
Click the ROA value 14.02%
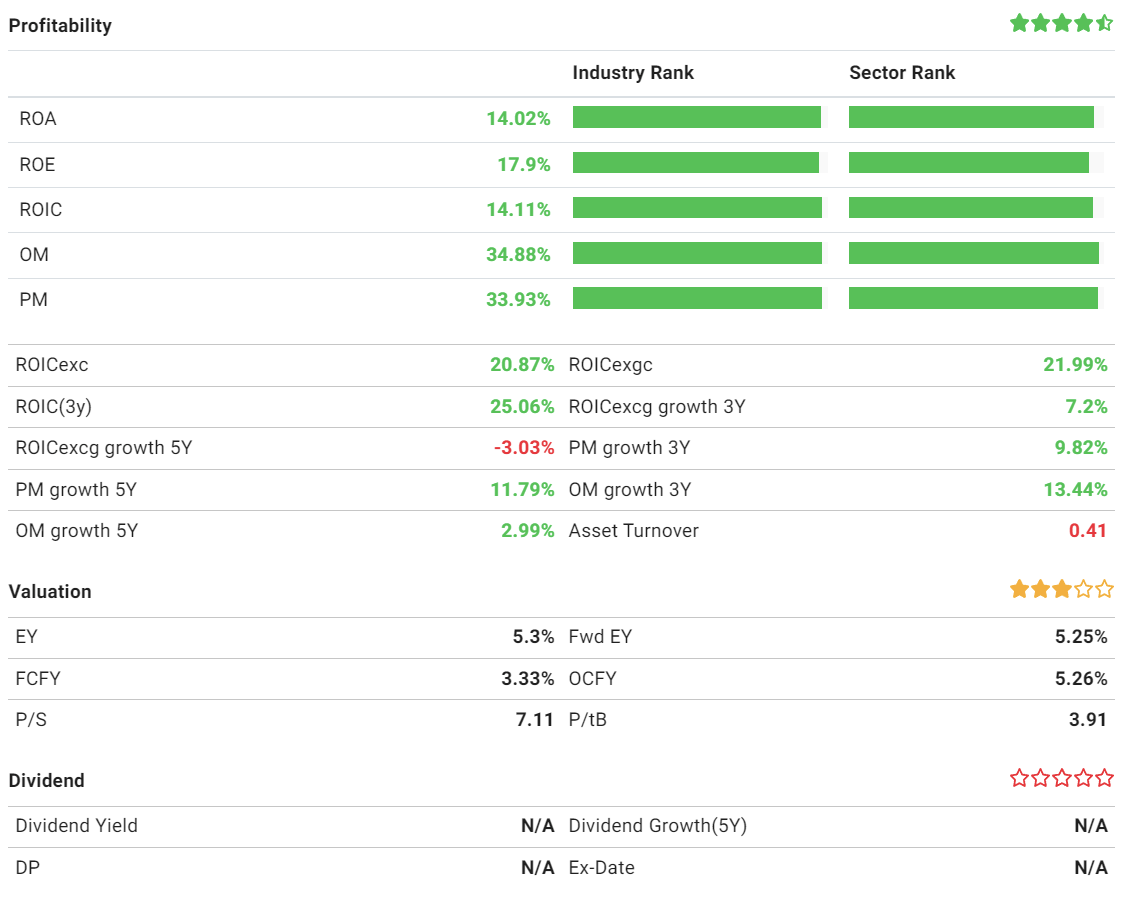[518, 119]
